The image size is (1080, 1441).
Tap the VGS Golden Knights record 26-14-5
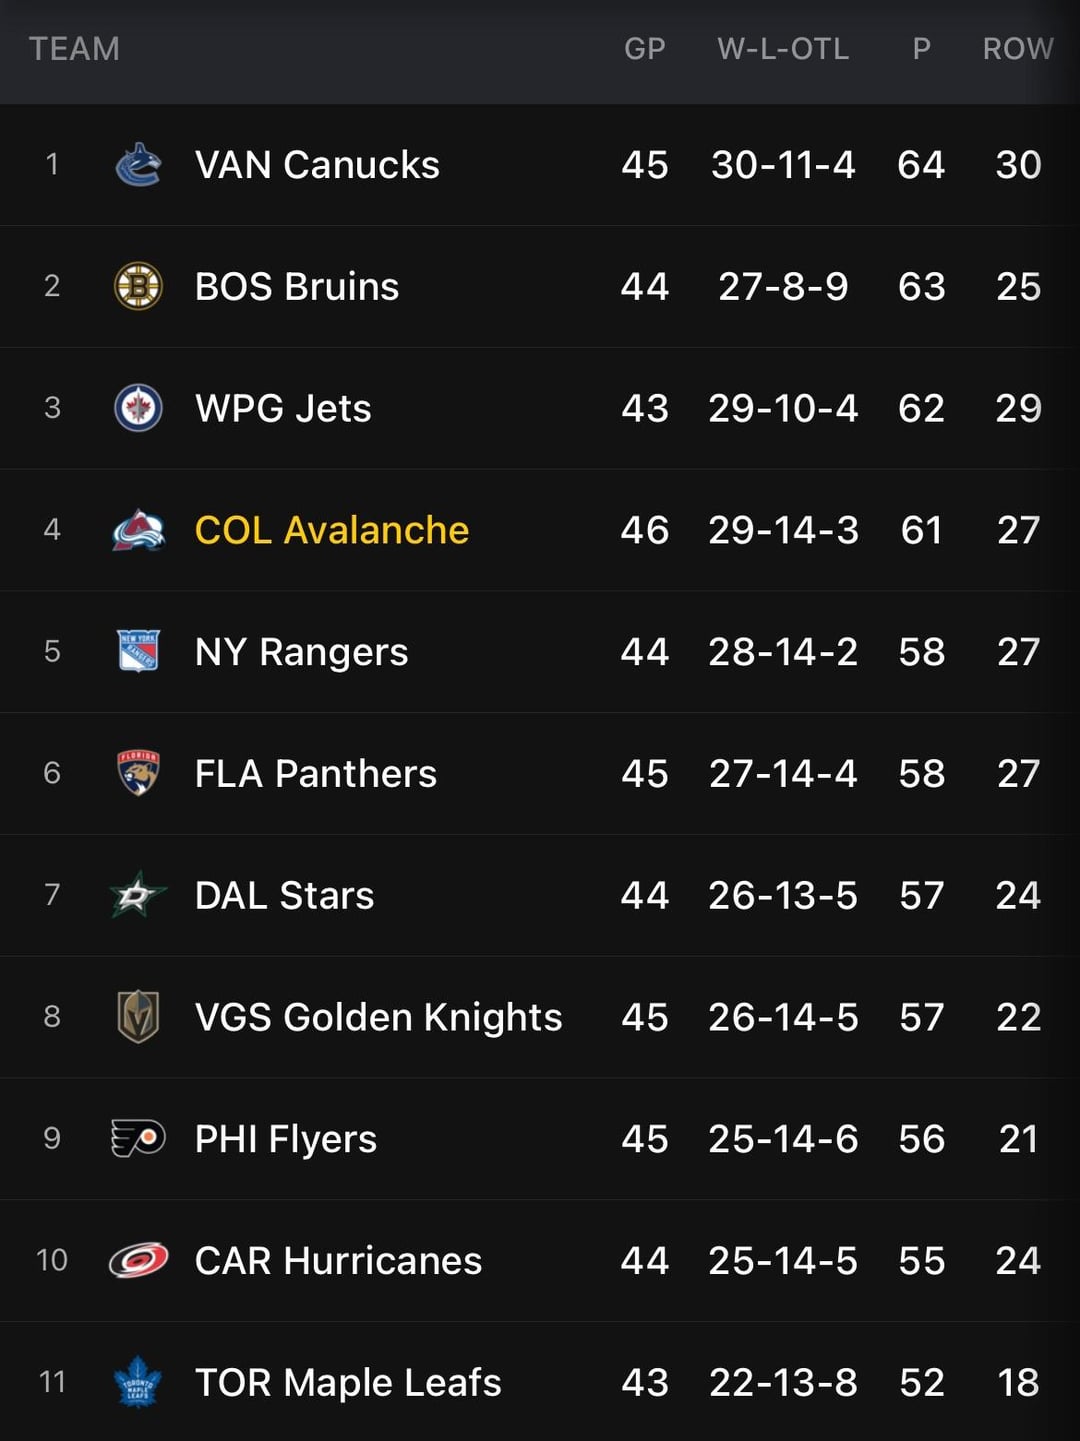(x=783, y=1017)
